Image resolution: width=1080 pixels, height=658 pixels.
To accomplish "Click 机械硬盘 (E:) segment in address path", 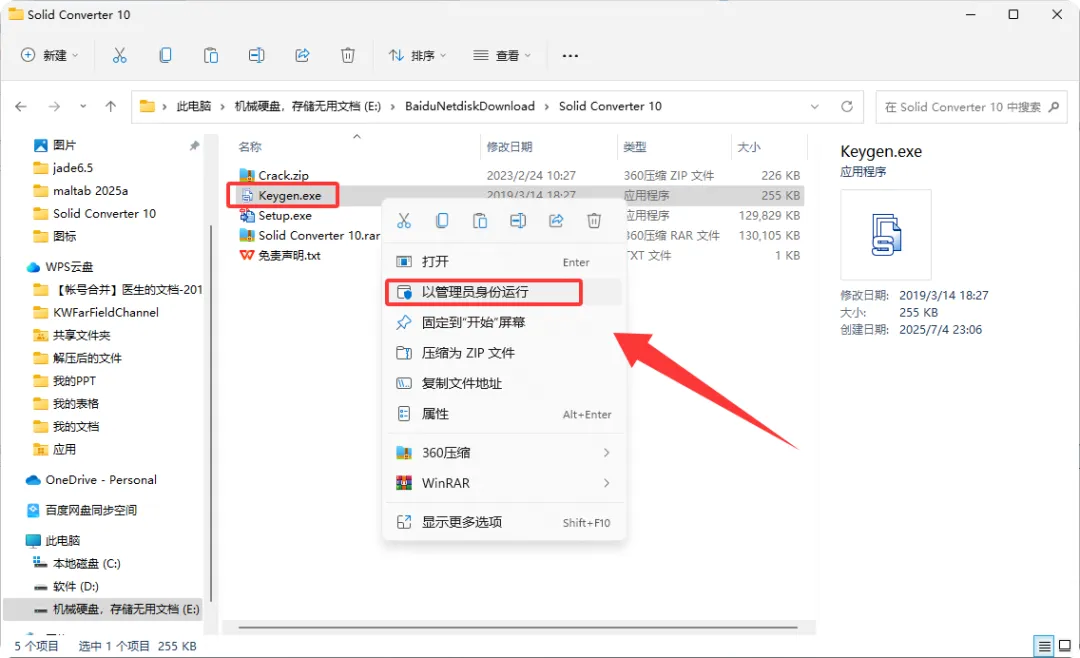I will [307, 106].
